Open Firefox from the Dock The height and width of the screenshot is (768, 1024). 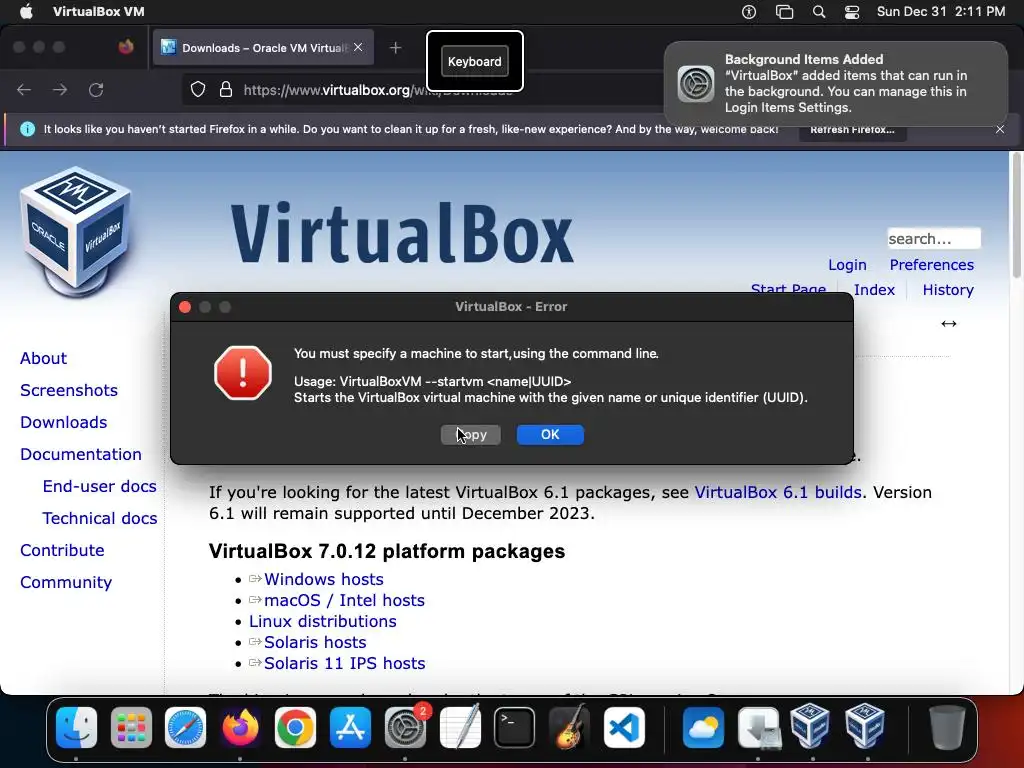pos(240,727)
